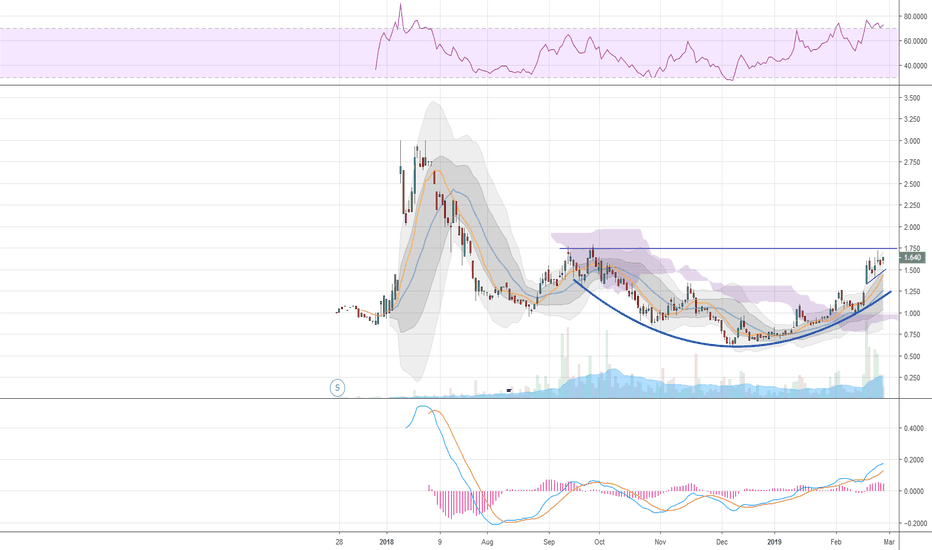
Task: Click the 1.250 price axis label
Action: pos(912,291)
